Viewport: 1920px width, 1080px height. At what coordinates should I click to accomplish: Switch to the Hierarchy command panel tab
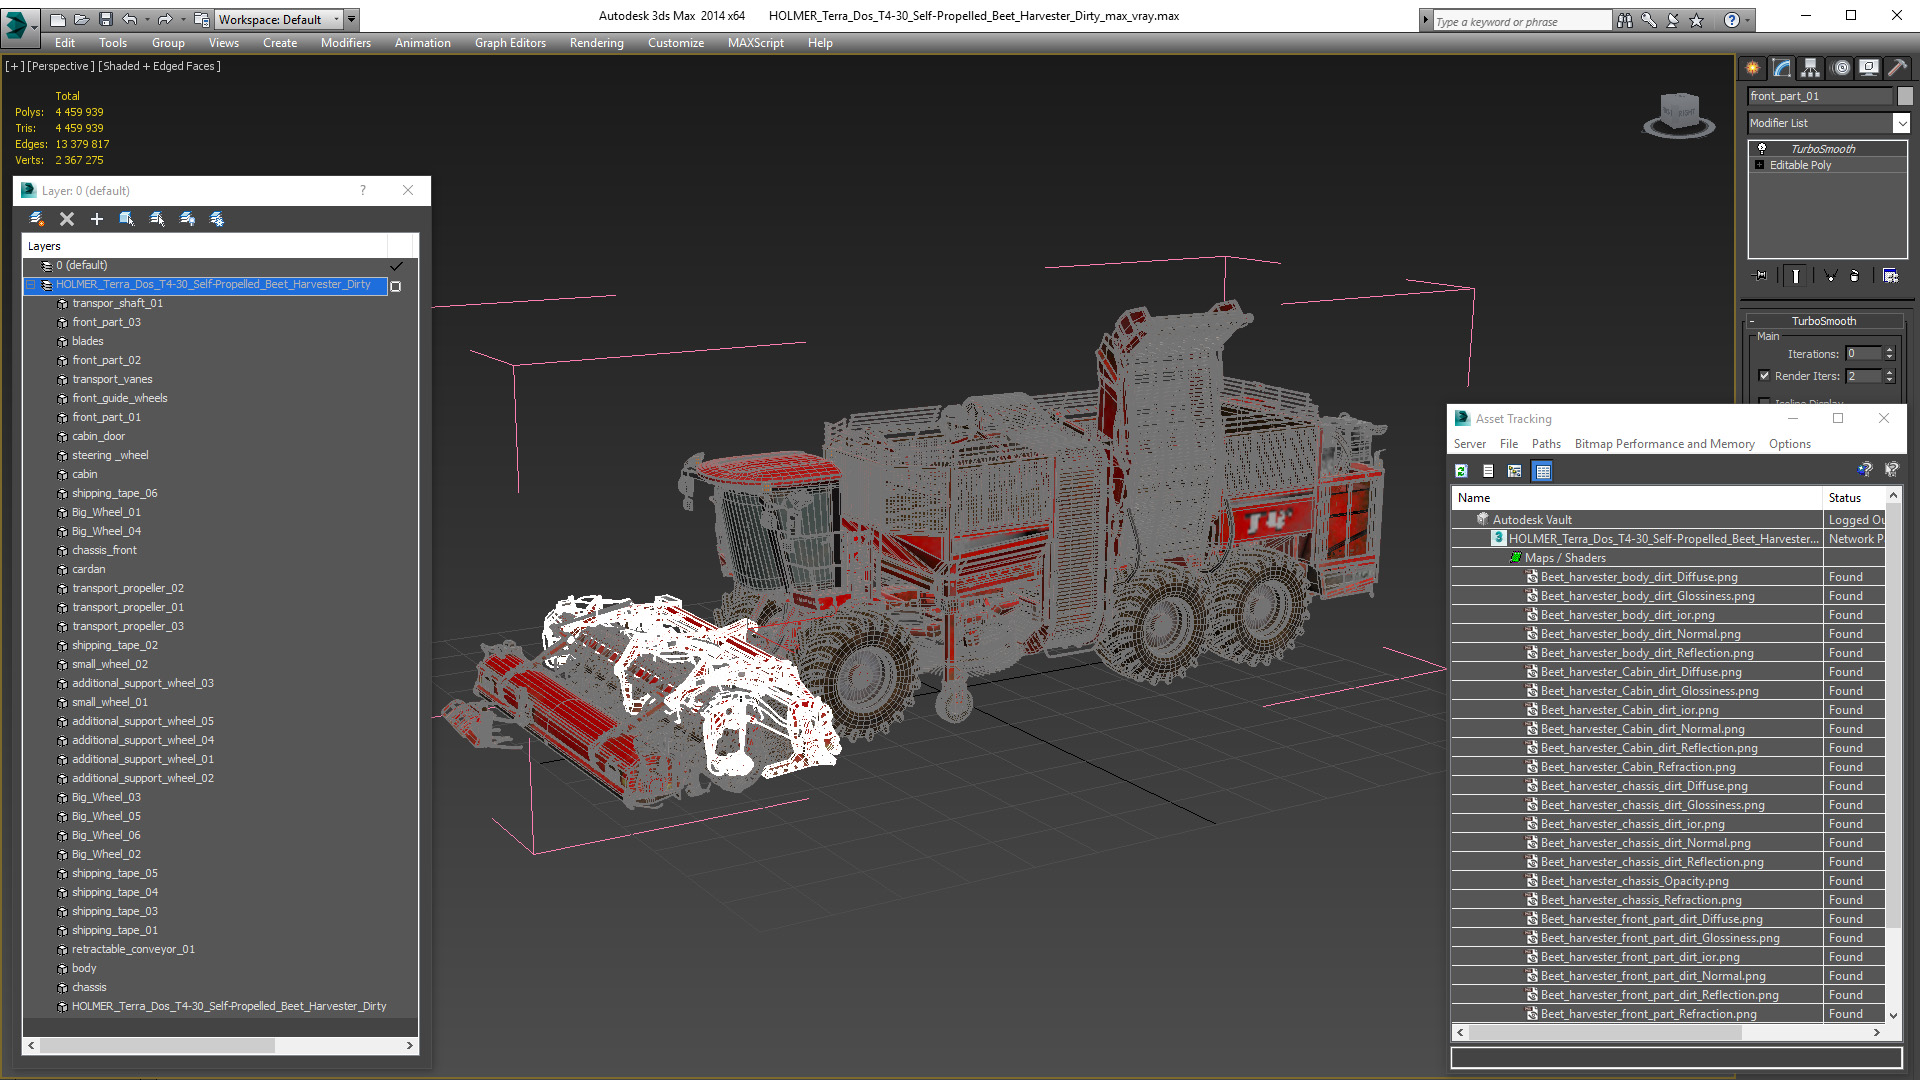[x=1811, y=68]
